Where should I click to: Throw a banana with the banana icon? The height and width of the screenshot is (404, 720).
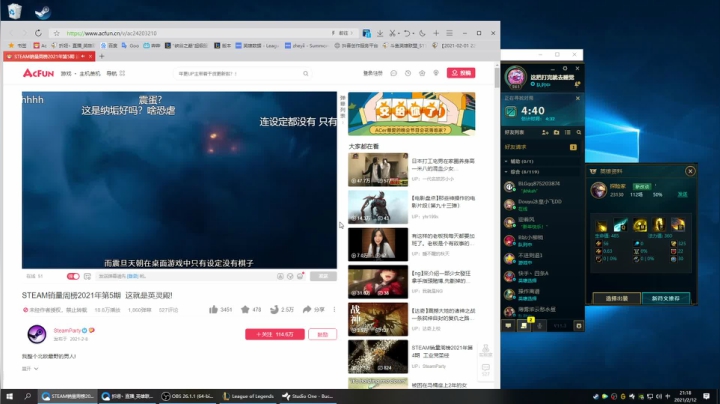(275, 309)
